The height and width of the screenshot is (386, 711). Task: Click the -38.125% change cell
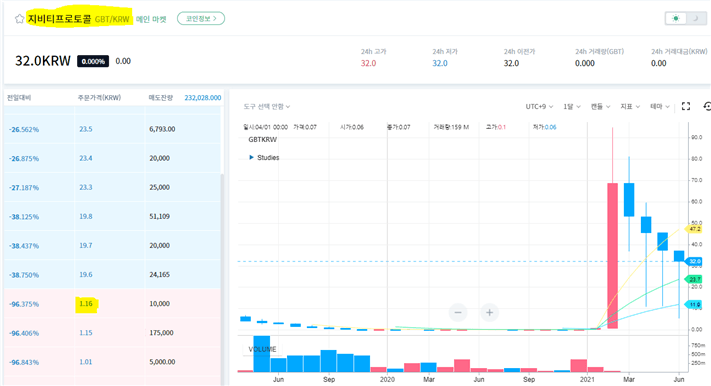[x=24, y=217]
